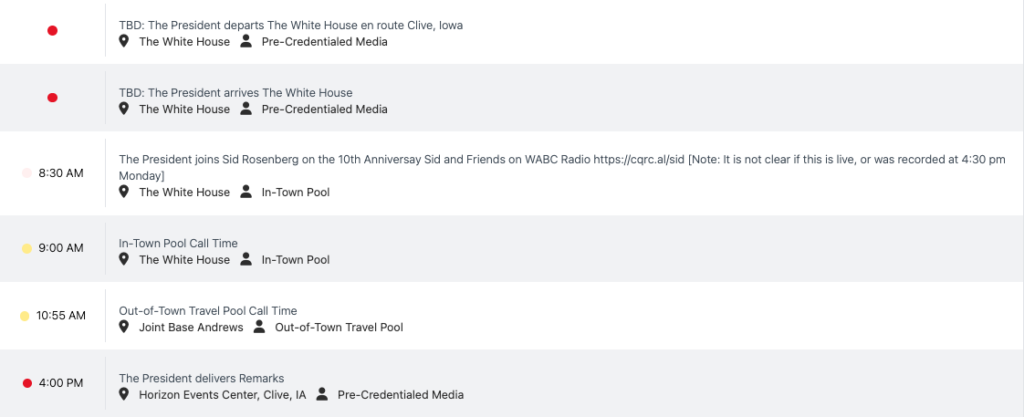This screenshot has width=1024, height=417.
Task: Click location pin beside Horizon Events Center
Action: [x=124, y=395]
